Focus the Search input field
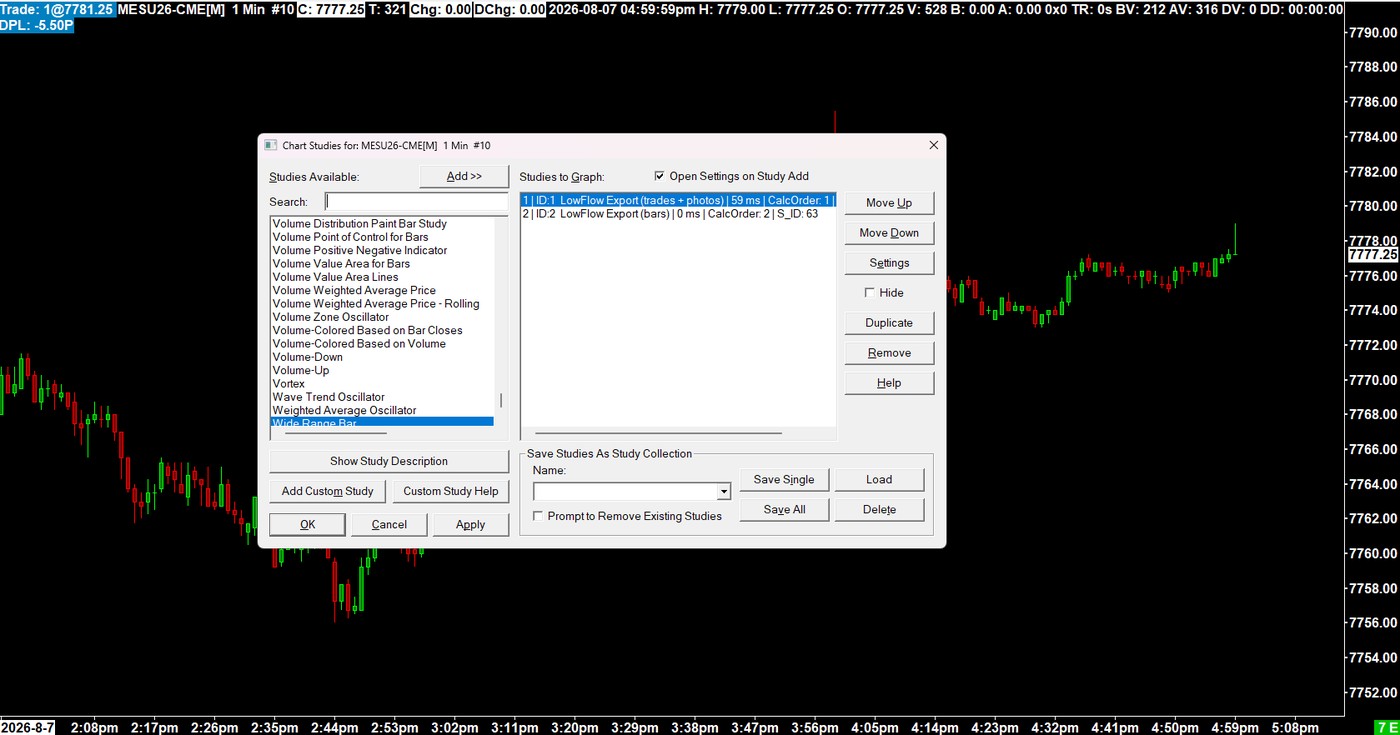The height and width of the screenshot is (735, 1400). (x=416, y=202)
